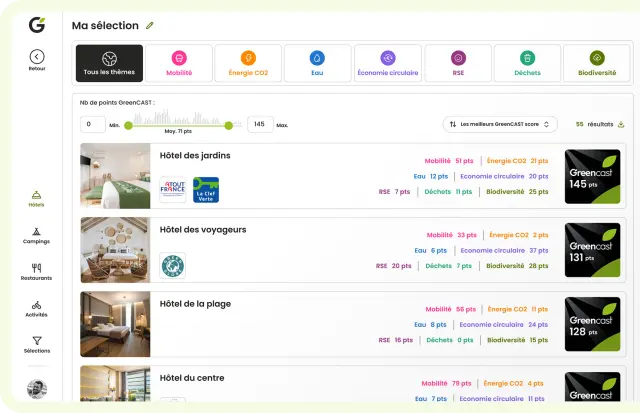Open Hôtel de la plage photo
The width and height of the screenshot is (640, 413).
click(x=115, y=324)
